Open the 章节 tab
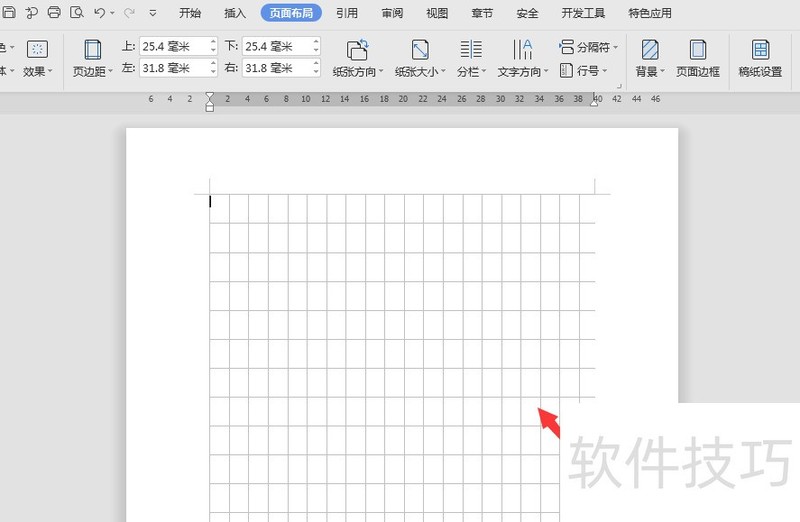The width and height of the screenshot is (800, 522). click(482, 13)
